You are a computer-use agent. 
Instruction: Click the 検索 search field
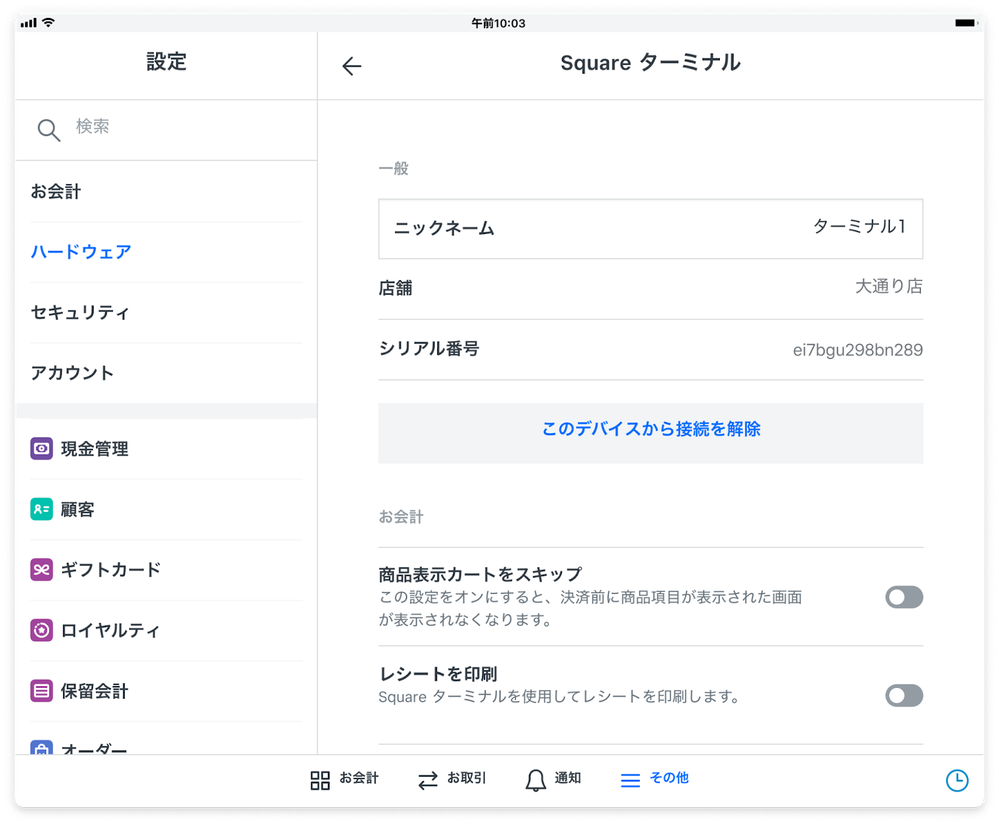[180, 128]
